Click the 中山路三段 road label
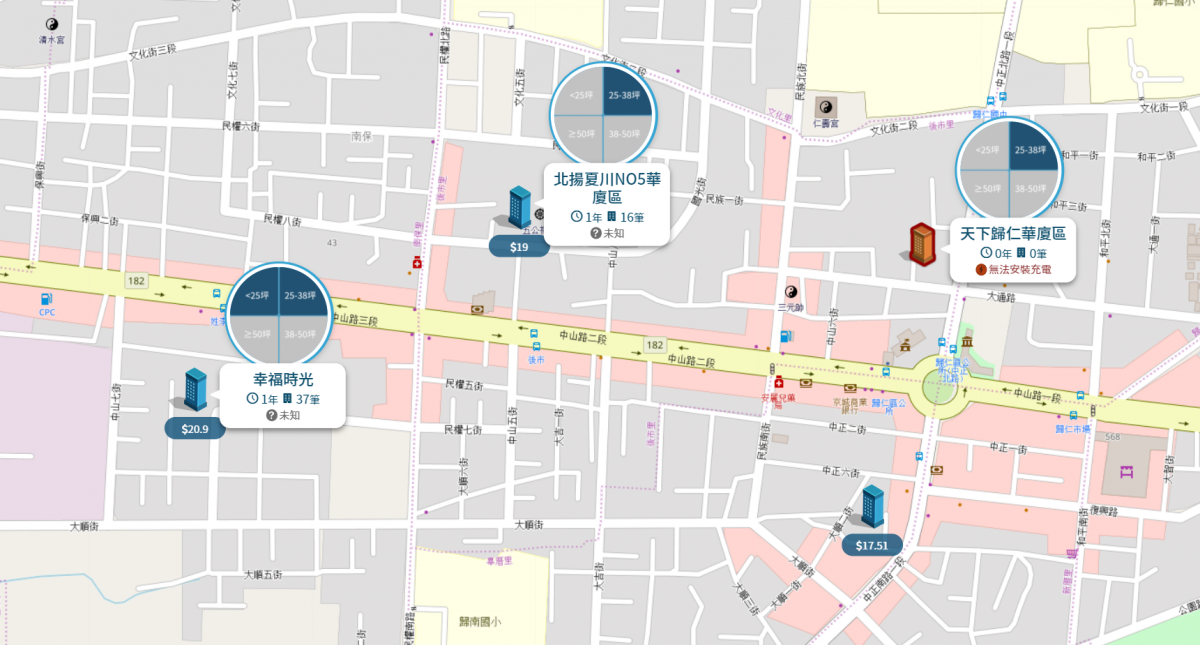 coord(355,318)
